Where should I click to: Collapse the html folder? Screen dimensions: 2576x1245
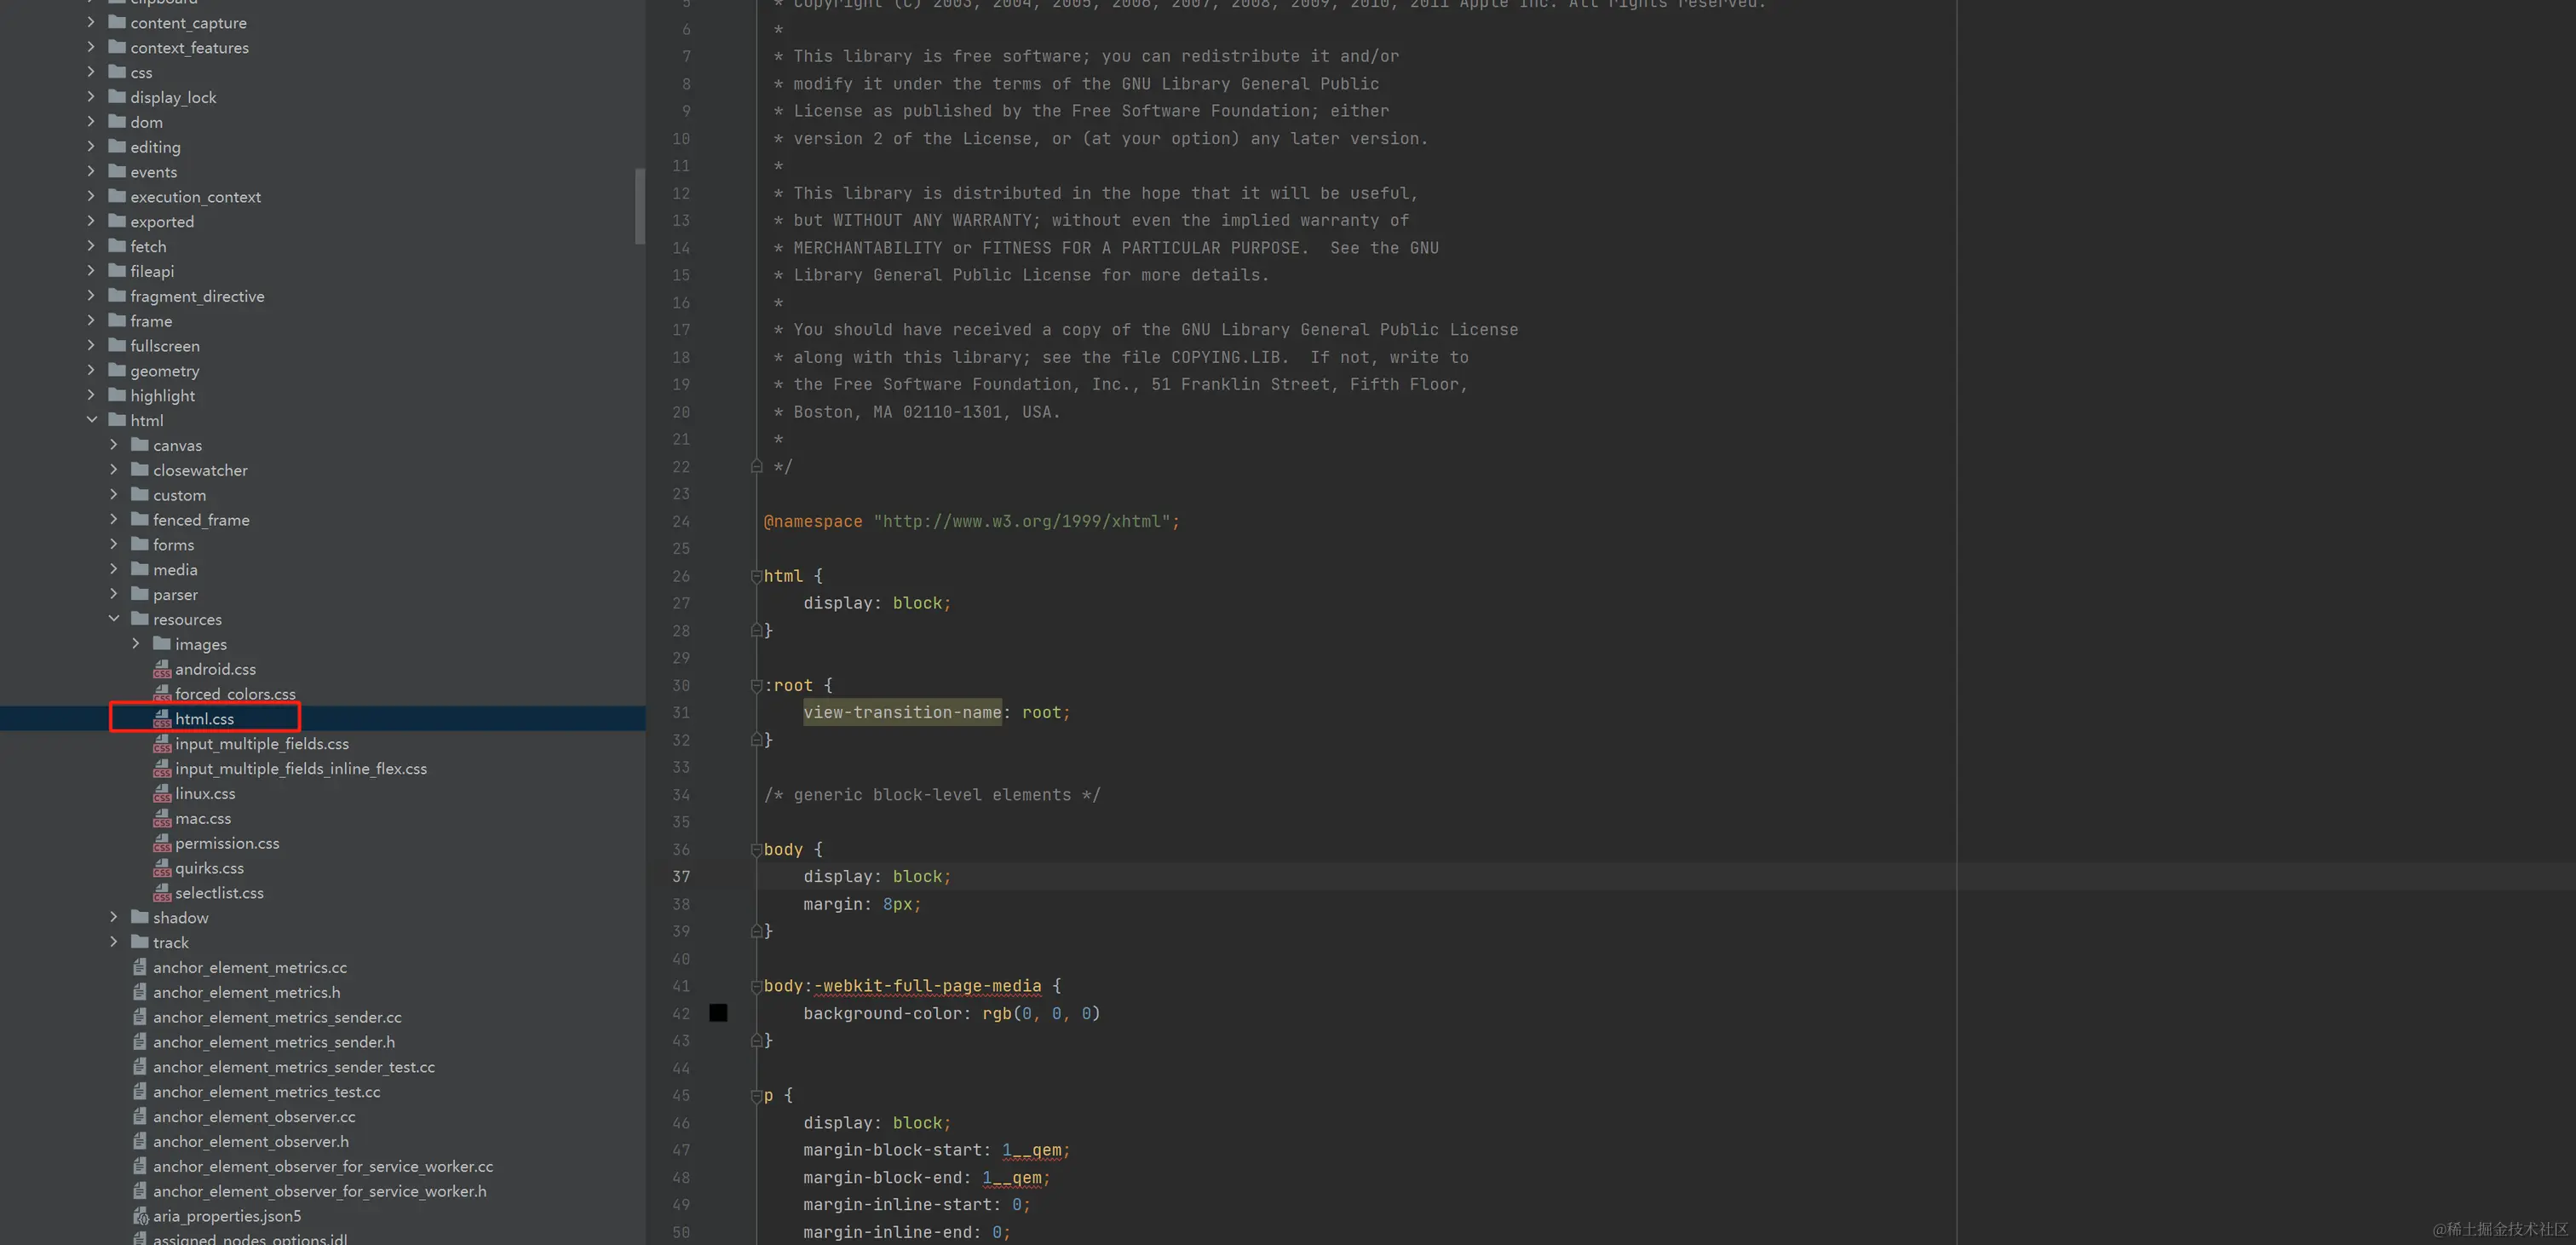tap(92, 420)
